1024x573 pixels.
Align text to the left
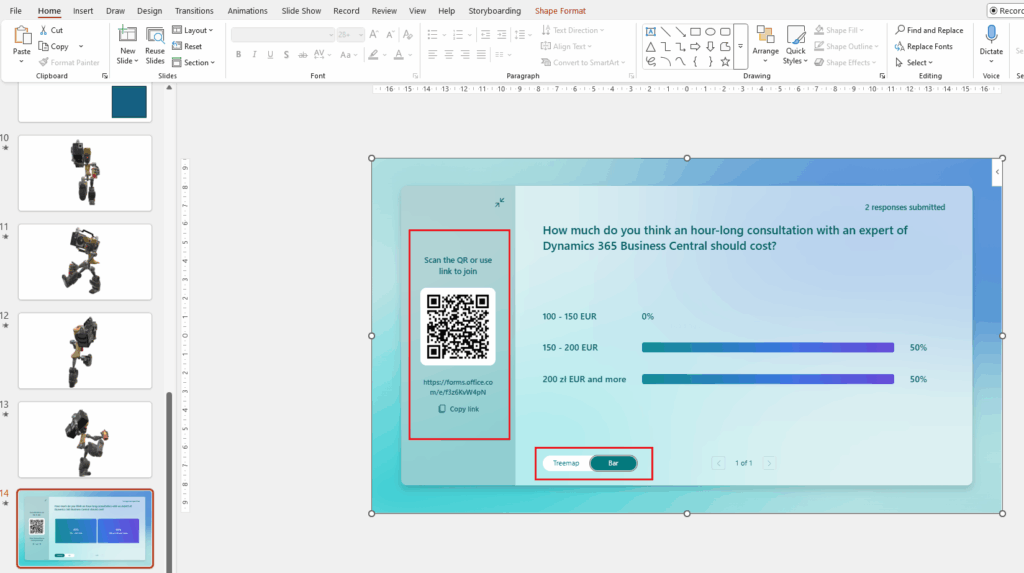[432, 55]
